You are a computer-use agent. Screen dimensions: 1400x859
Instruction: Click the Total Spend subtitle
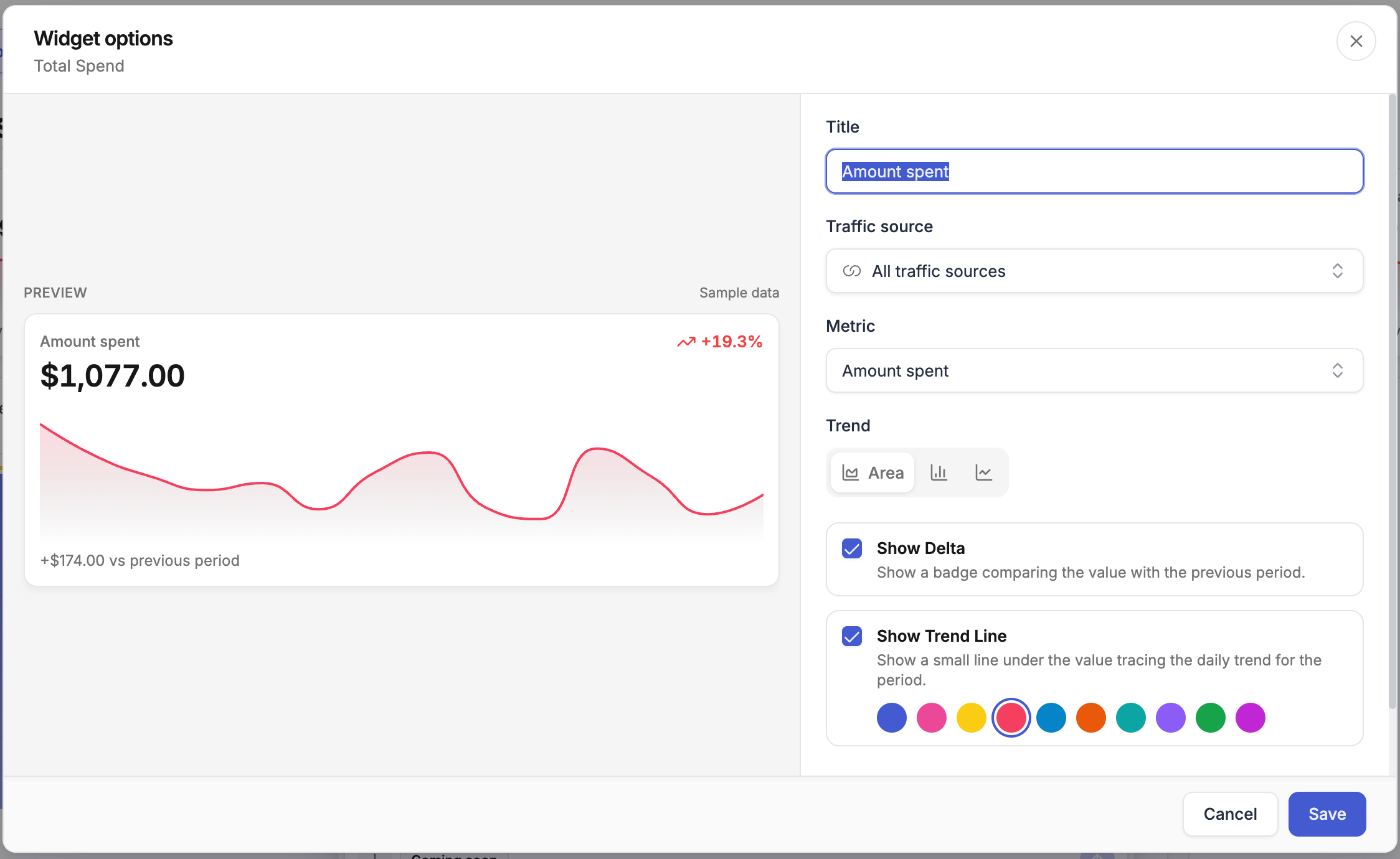point(79,66)
